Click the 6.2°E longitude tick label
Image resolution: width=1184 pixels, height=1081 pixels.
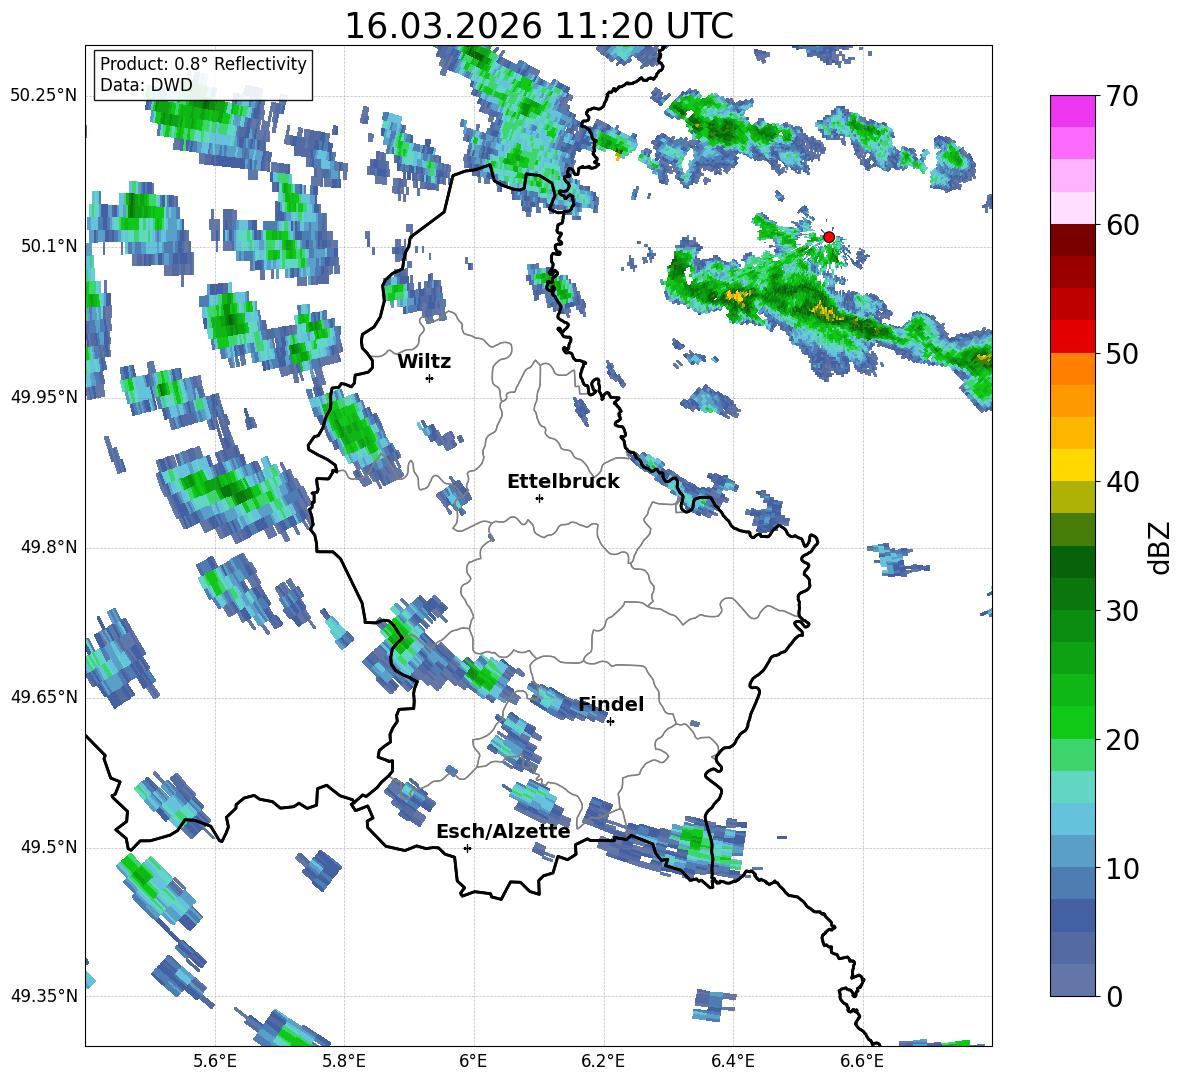[x=603, y=1061]
